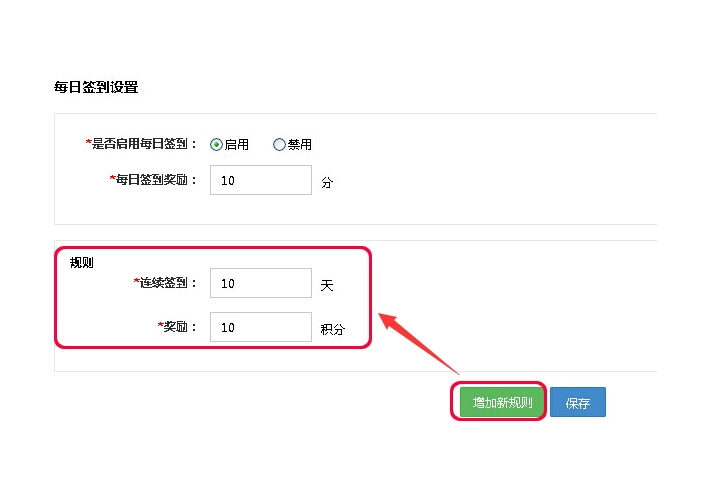Click the red arrow annotation
Screen dimensions: 710x500
click(418, 345)
